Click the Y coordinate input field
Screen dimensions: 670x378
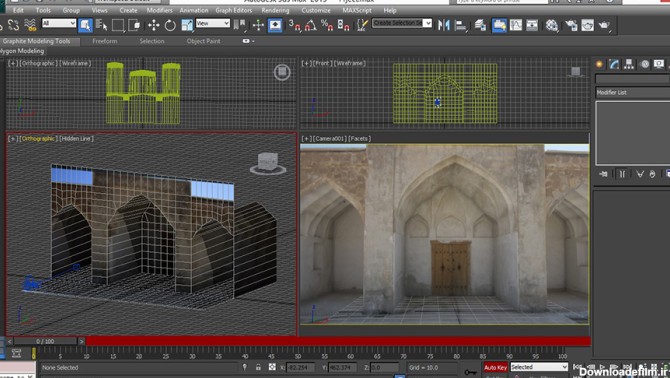tap(343, 367)
